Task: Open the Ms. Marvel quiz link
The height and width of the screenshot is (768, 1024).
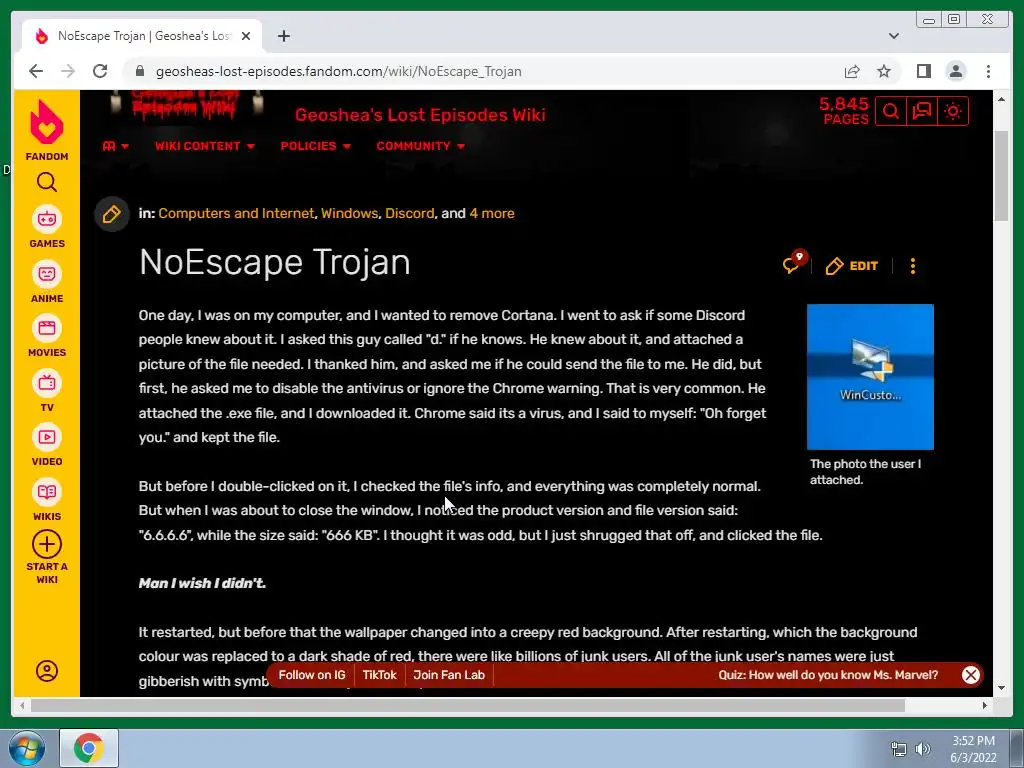Action: pos(828,675)
